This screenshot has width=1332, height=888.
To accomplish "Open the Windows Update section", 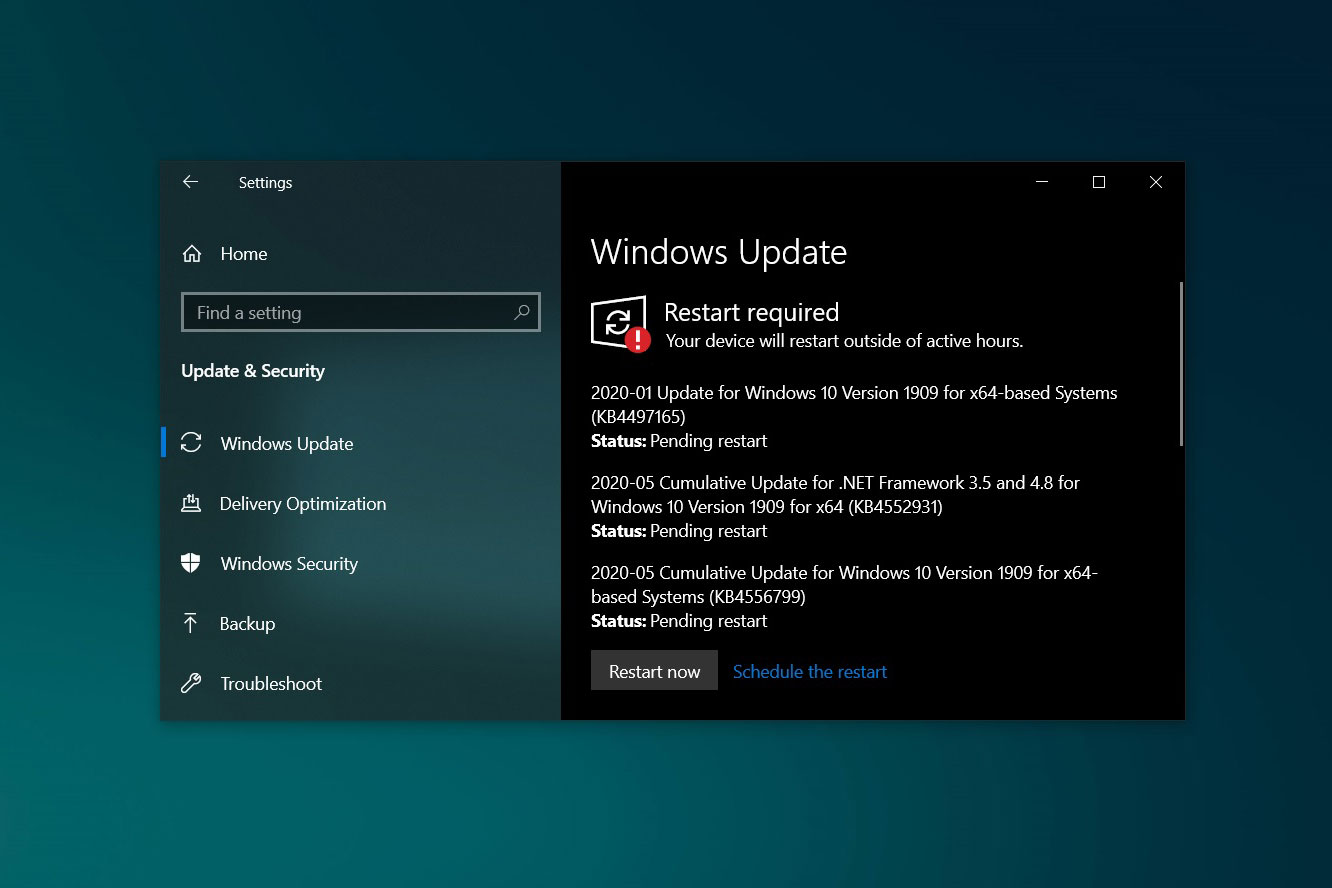I will pos(360,443).
